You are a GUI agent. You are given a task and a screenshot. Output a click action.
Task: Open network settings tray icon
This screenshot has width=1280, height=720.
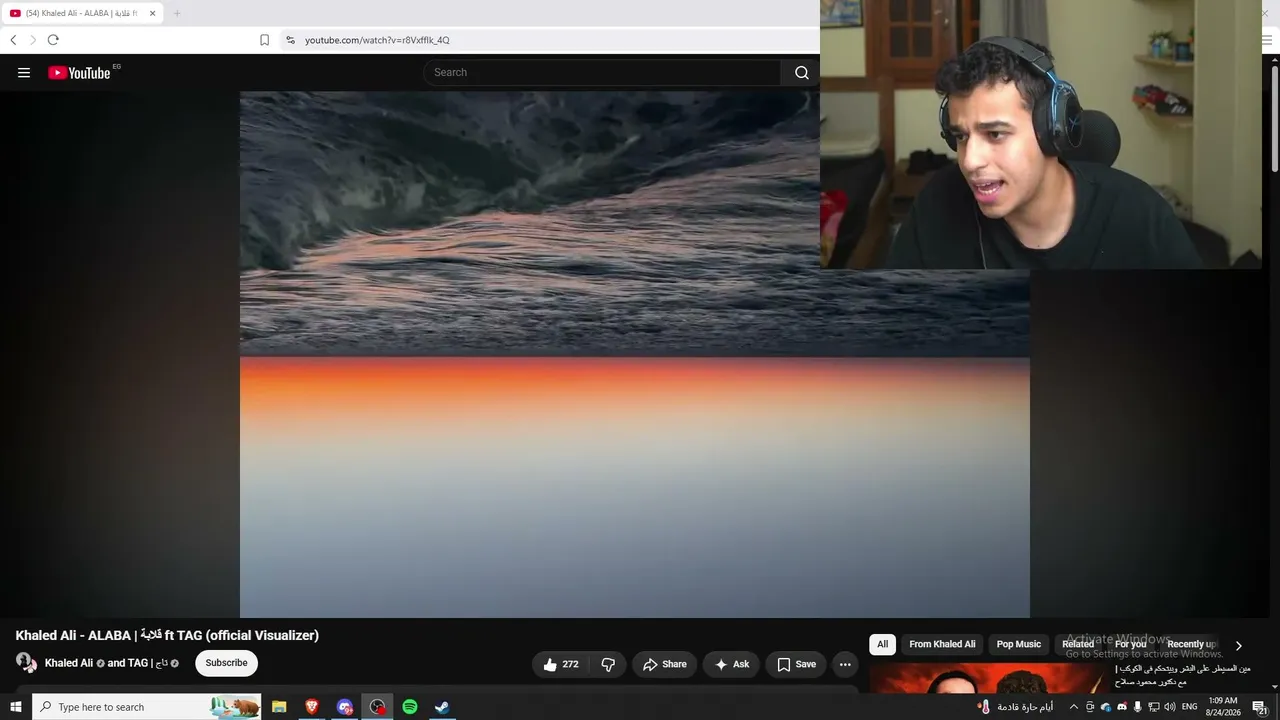point(1154,707)
